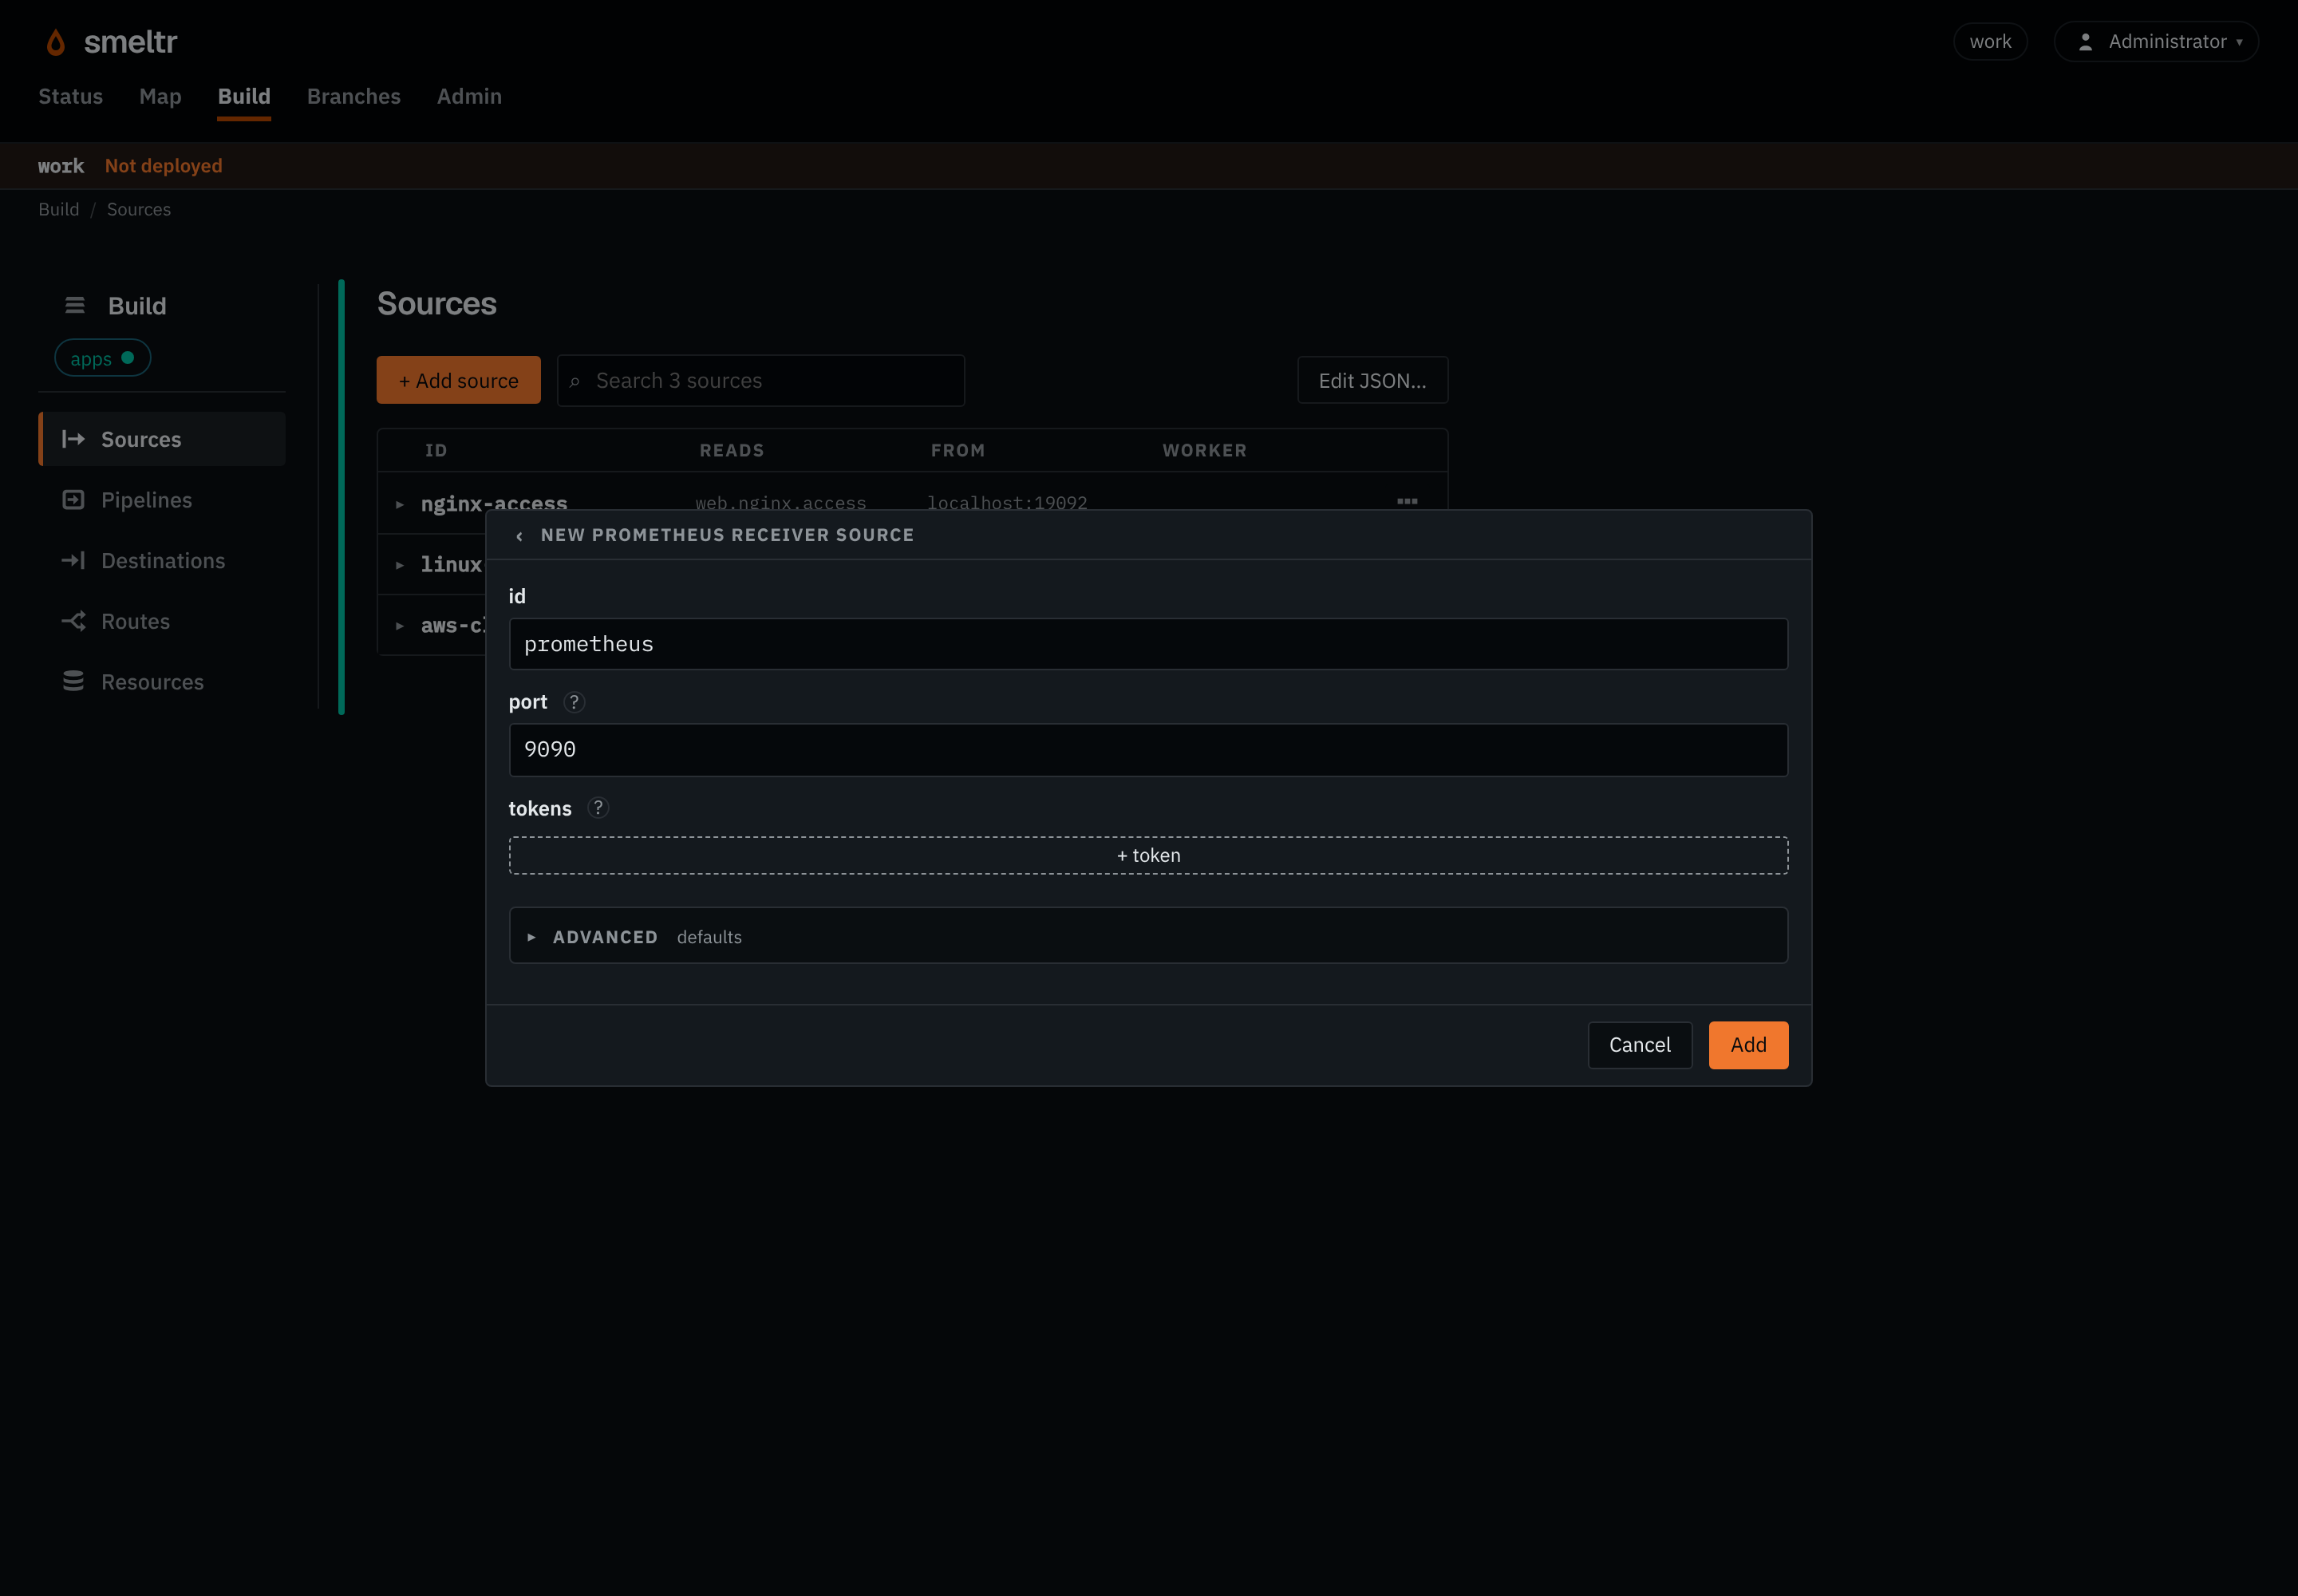This screenshot has width=2298, height=1596.
Task: Open Edit JSON...
Action: pos(1372,380)
